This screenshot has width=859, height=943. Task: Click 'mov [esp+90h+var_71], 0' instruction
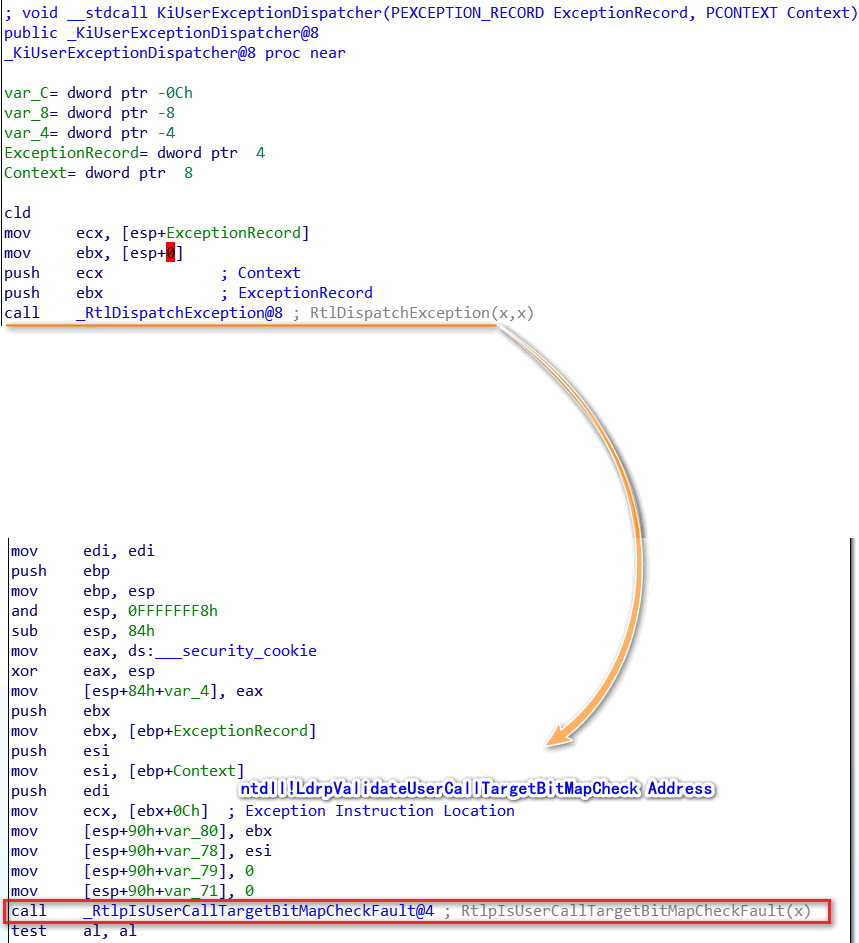point(132,891)
